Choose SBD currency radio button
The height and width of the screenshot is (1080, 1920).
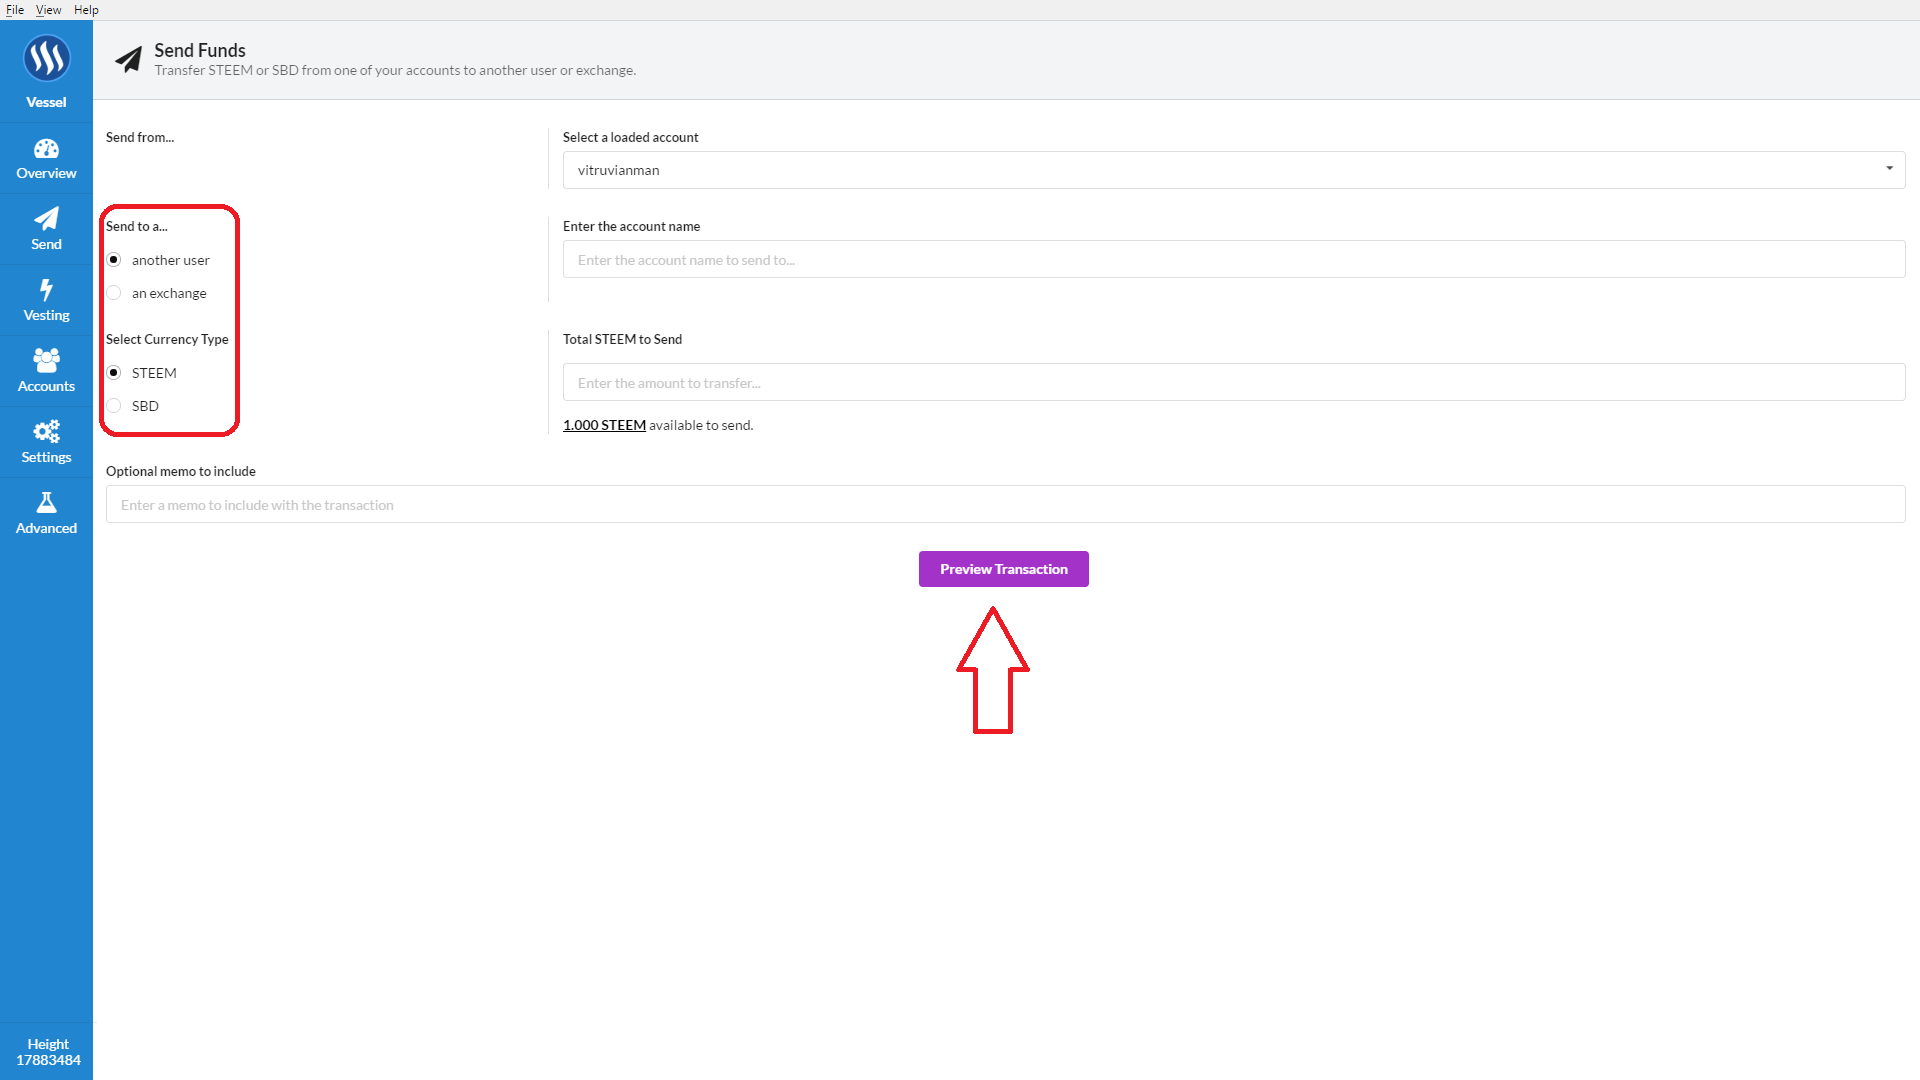point(114,406)
